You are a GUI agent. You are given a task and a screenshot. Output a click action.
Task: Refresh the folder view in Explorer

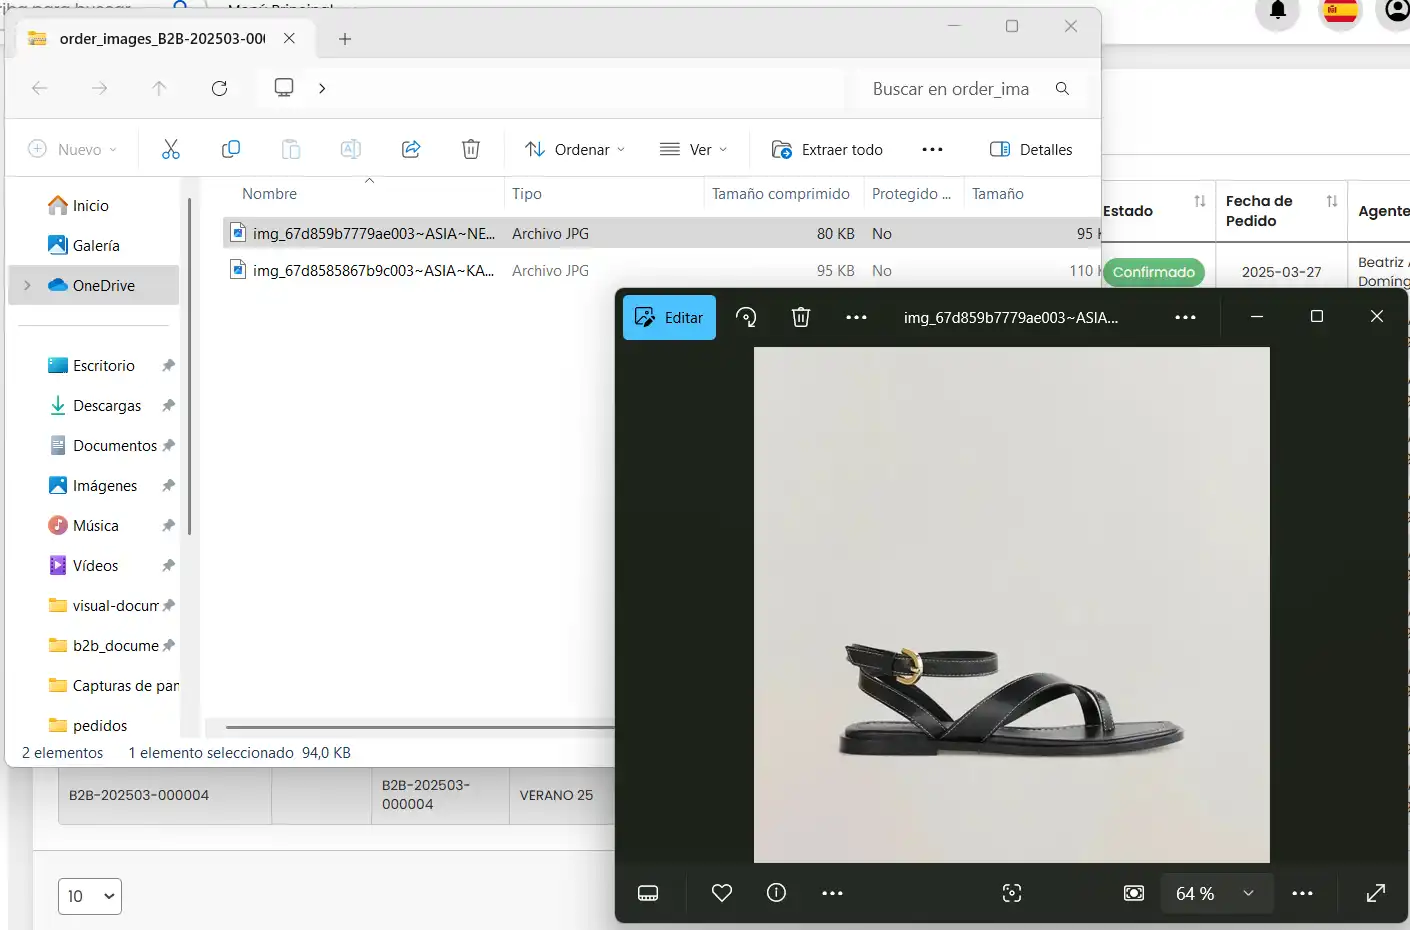(x=219, y=88)
